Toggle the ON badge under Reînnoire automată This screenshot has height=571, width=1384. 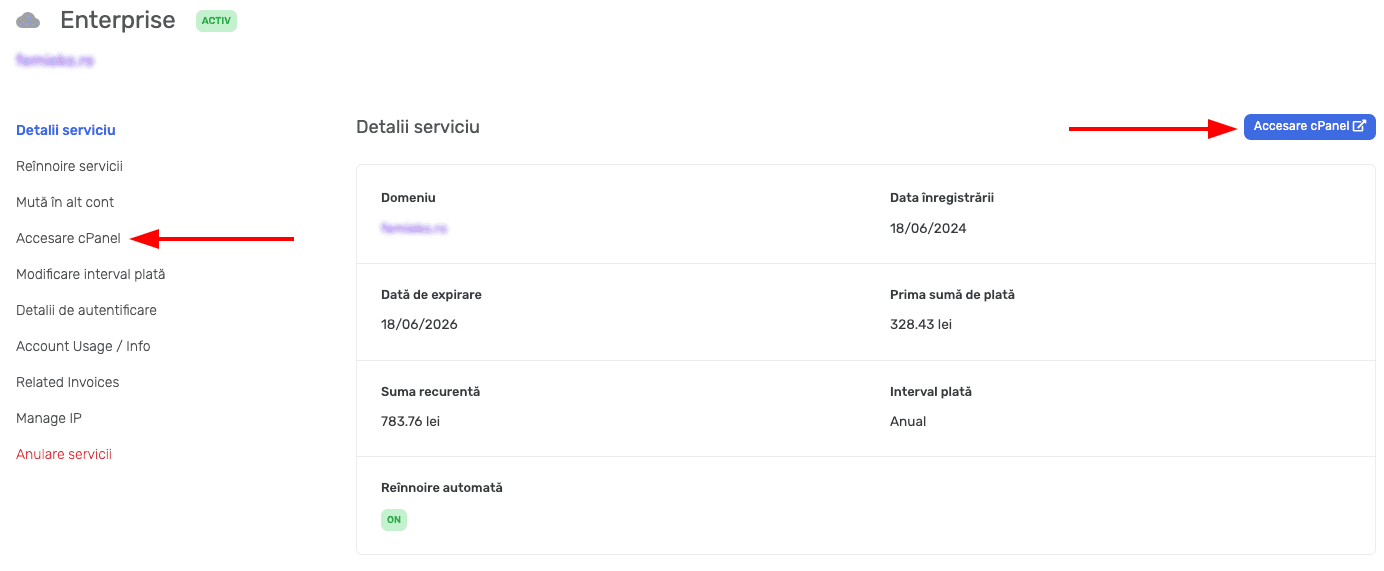pos(394,520)
